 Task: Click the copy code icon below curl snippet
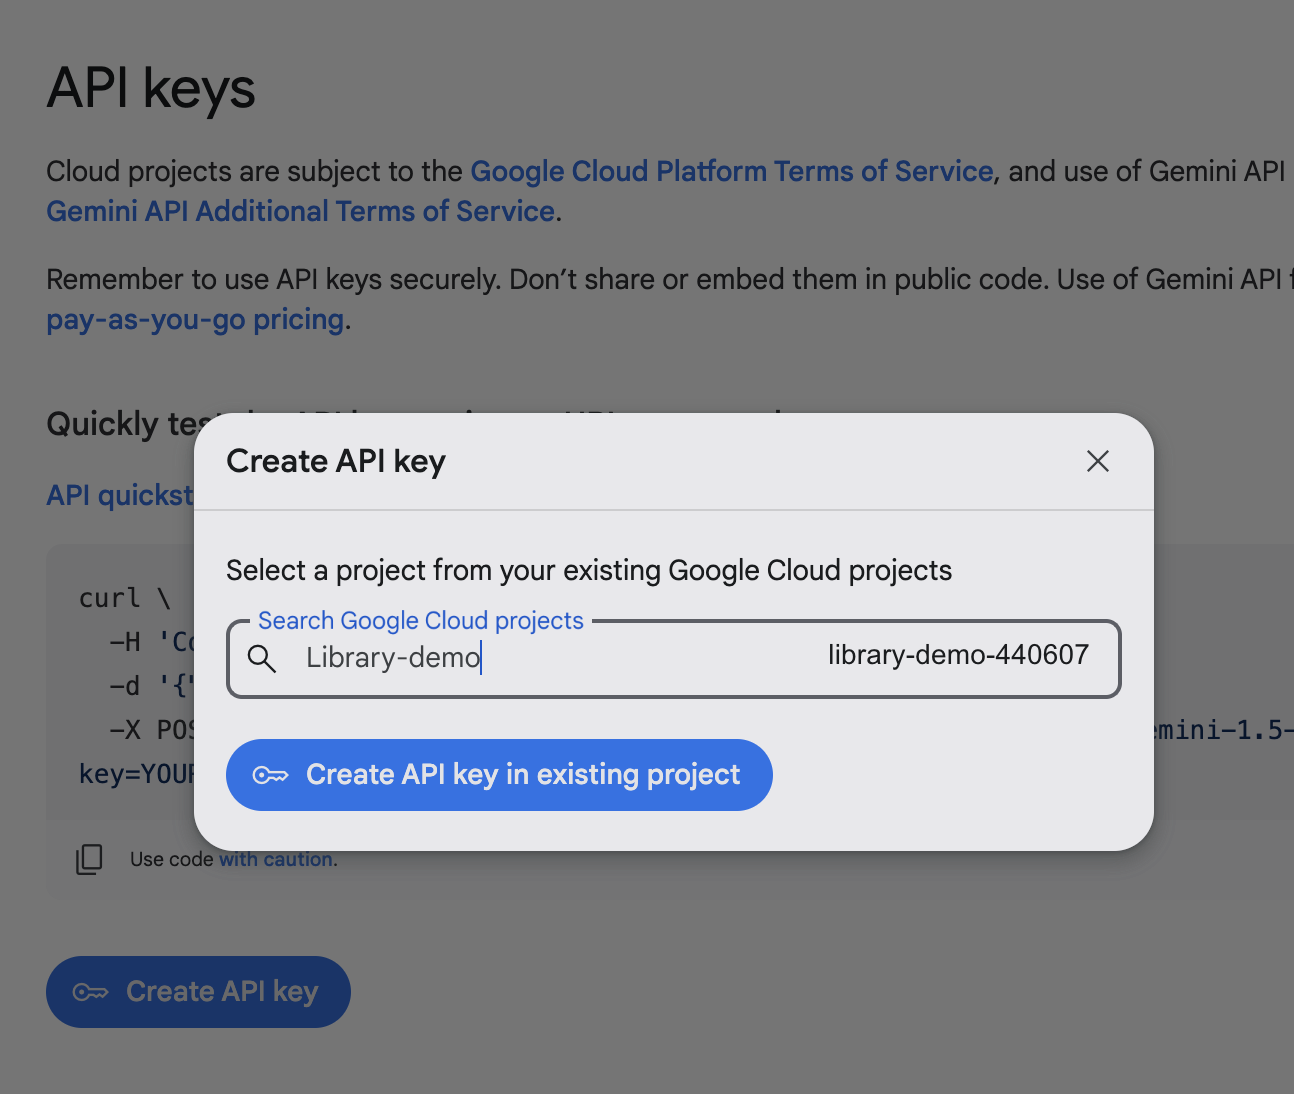tap(89, 859)
